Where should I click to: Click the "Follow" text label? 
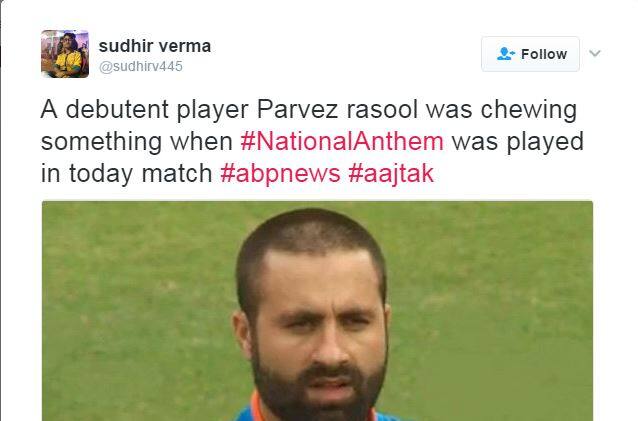tap(544, 54)
